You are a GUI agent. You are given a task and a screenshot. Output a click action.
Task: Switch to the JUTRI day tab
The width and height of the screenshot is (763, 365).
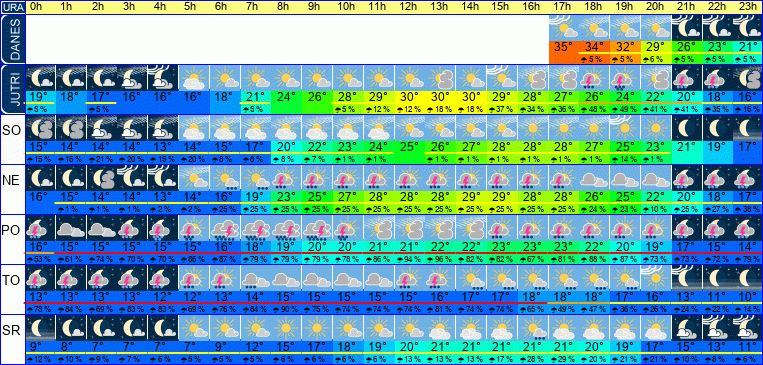12,89
